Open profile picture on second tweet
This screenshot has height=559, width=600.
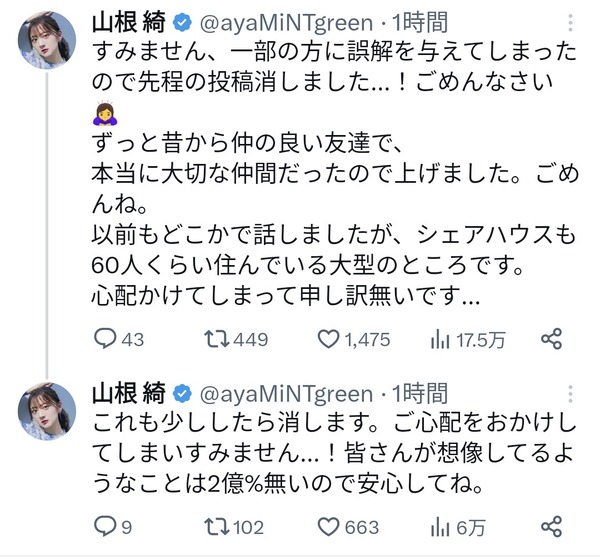[x=44, y=410]
